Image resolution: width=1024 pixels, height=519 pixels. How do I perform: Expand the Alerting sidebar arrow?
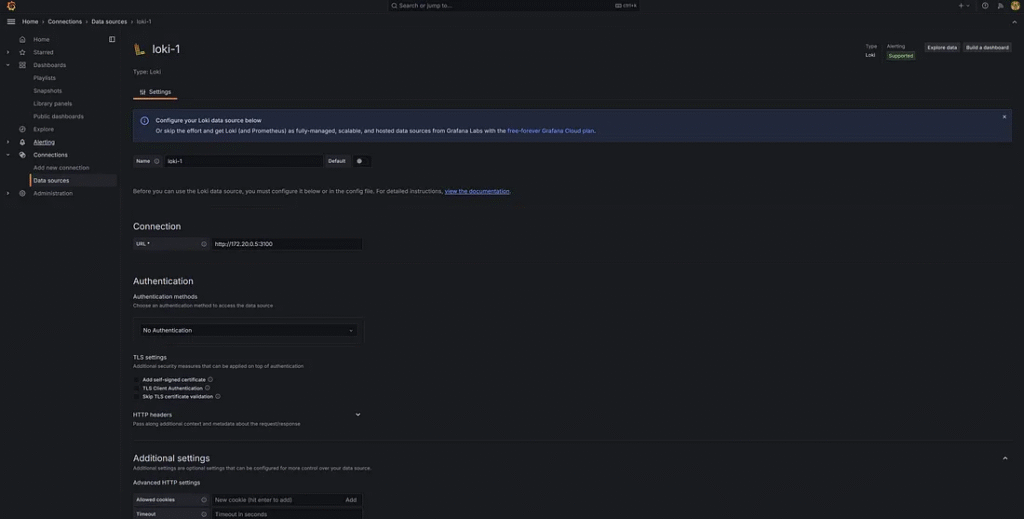pos(8,142)
